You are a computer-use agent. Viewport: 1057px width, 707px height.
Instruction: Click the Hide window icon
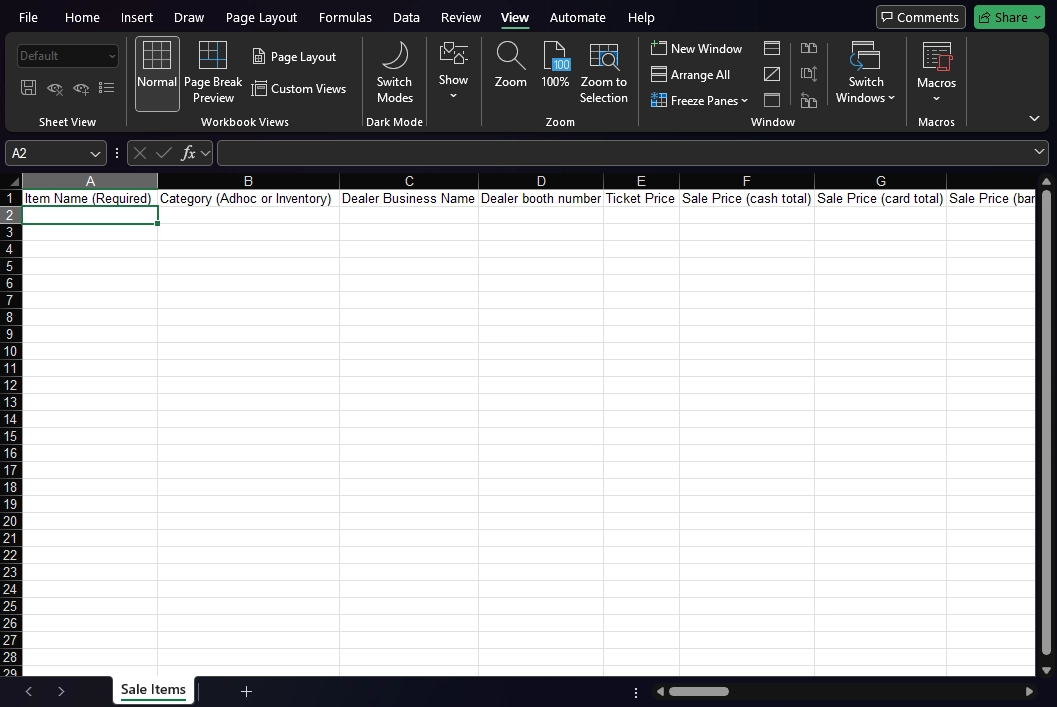point(772,74)
